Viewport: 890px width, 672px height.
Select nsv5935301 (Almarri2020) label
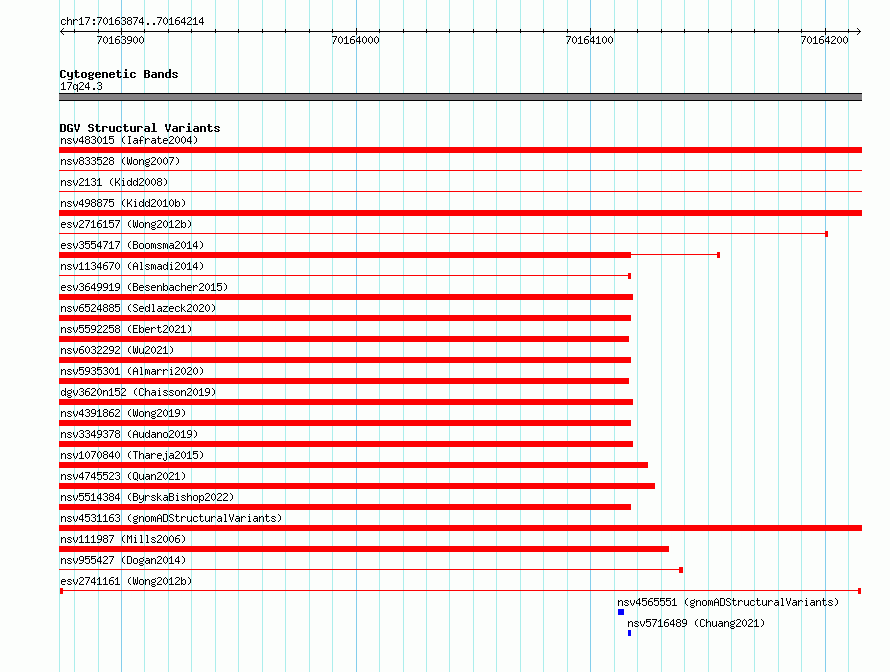tap(132, 371)
